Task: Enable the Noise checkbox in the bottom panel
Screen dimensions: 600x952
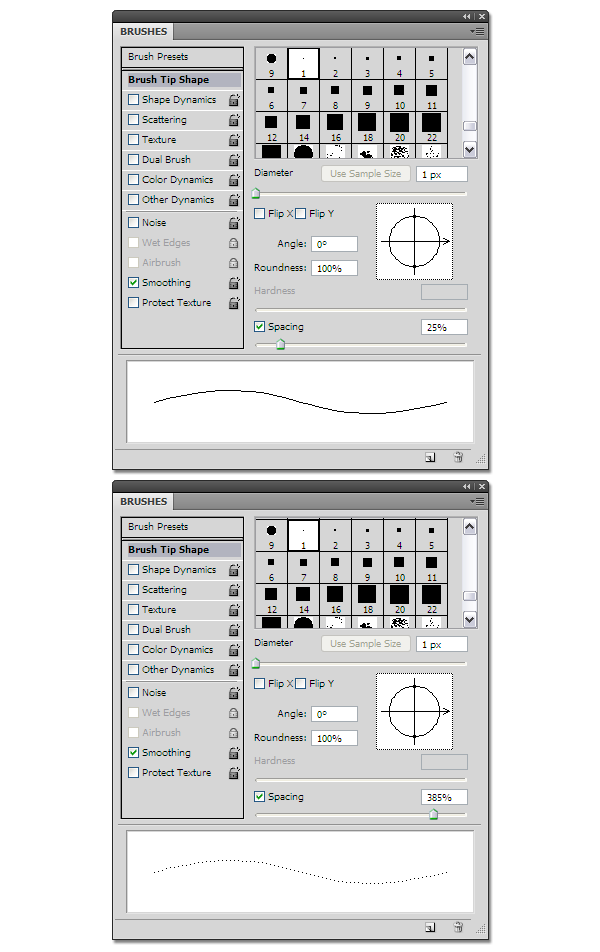Action: pyautogui.click(x=134, y=693)
